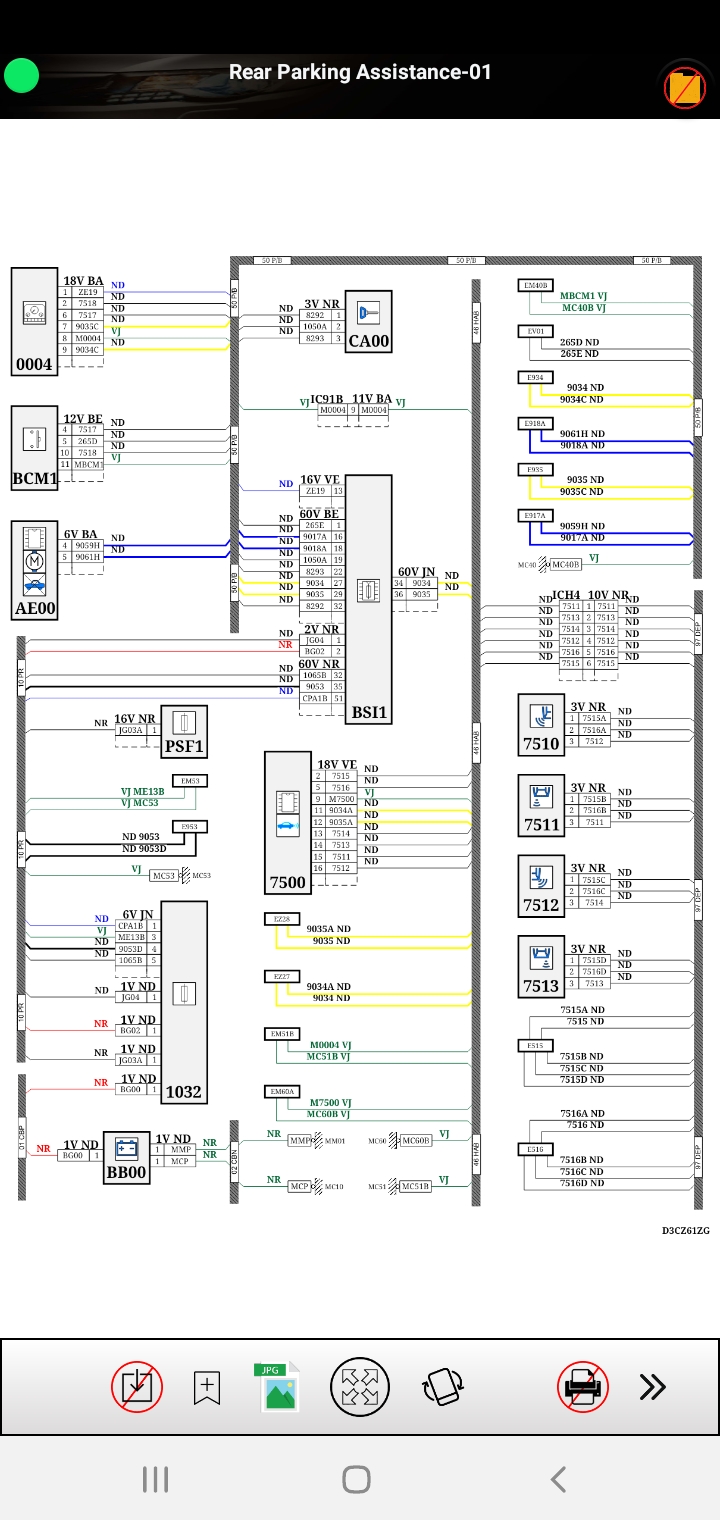Select the PSF1 fuse box component
This screenshot has width=720, height=1520.
(184, 732)
